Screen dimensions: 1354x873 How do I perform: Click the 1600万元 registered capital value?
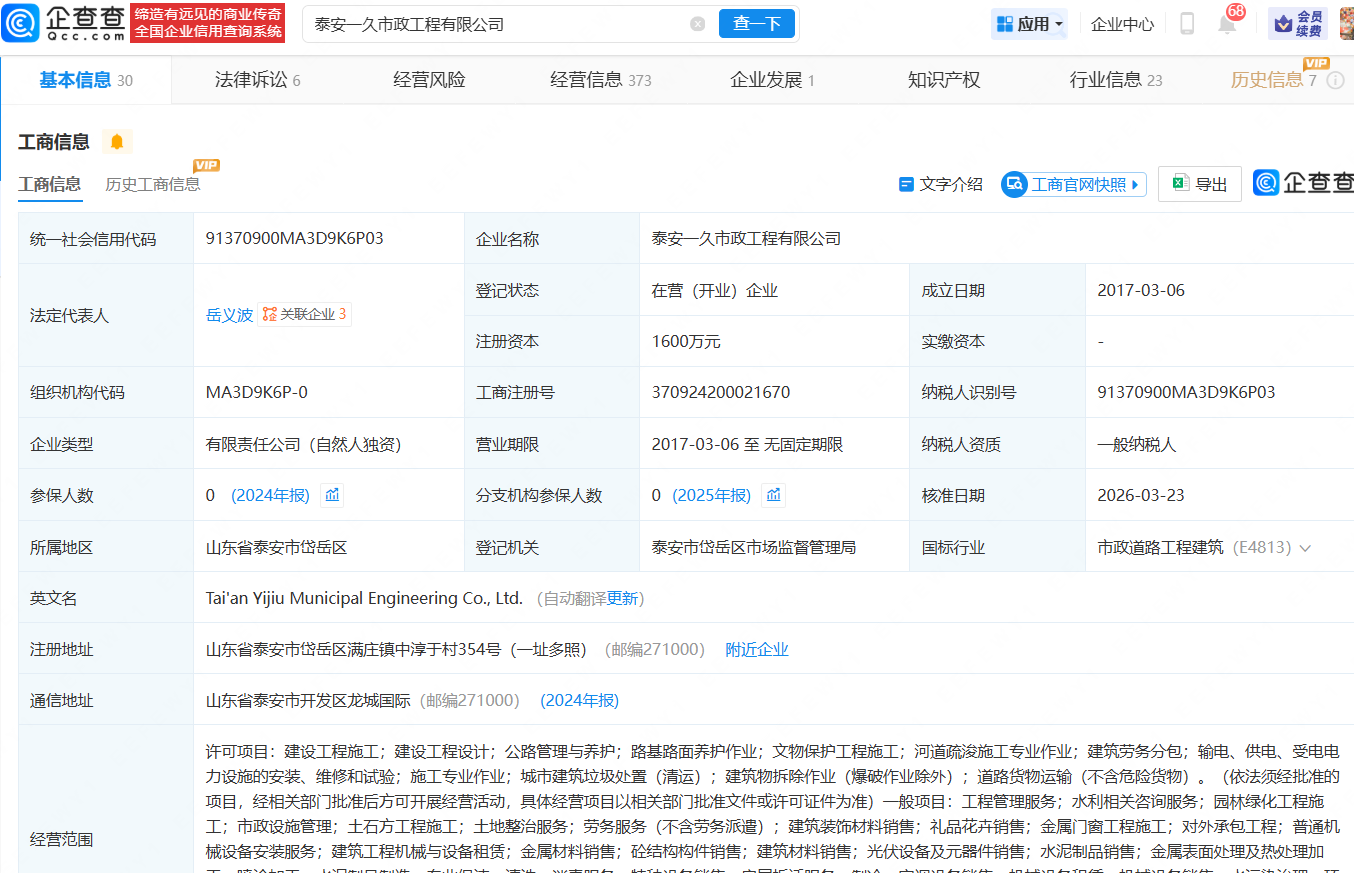[686, 341]
